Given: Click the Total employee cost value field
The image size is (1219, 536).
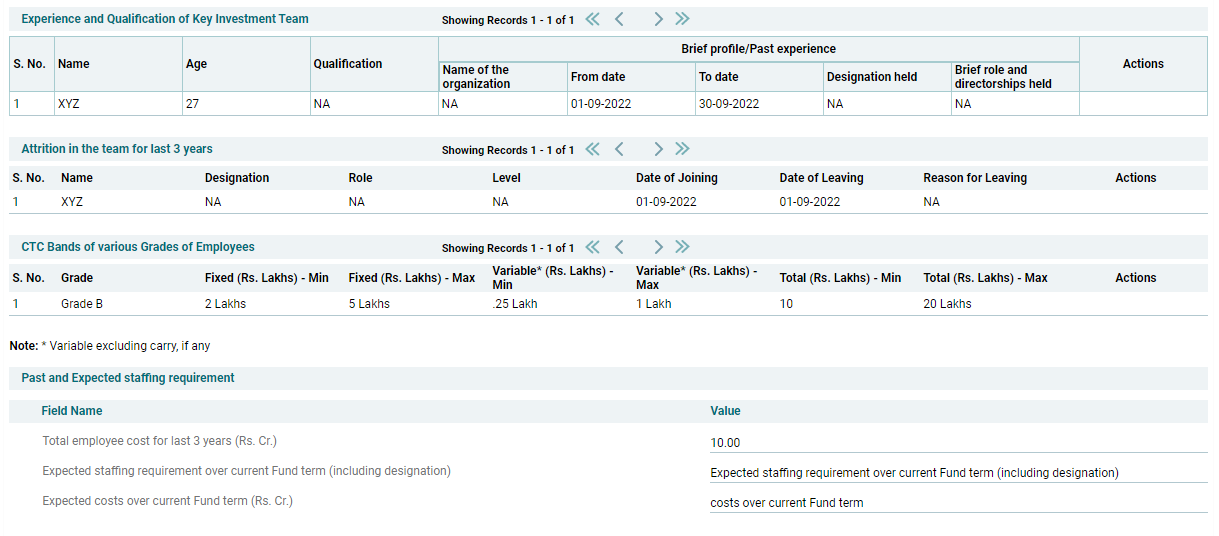Looking at the screenshot, I should click(957, 443).
